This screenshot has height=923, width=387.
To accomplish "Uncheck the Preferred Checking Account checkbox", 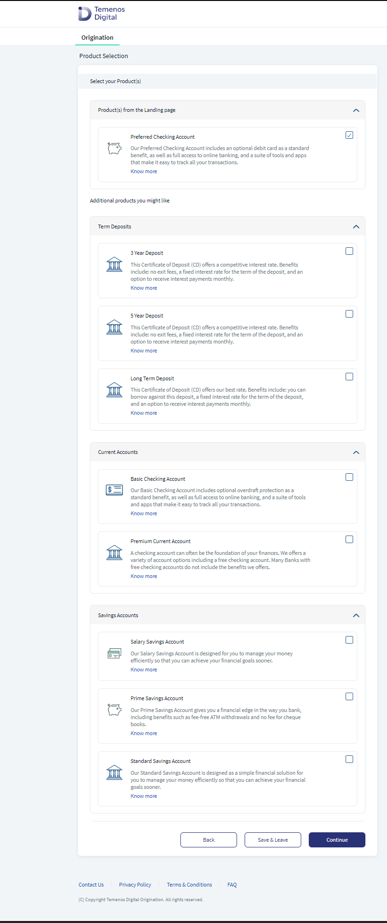I will pos(349,135).
